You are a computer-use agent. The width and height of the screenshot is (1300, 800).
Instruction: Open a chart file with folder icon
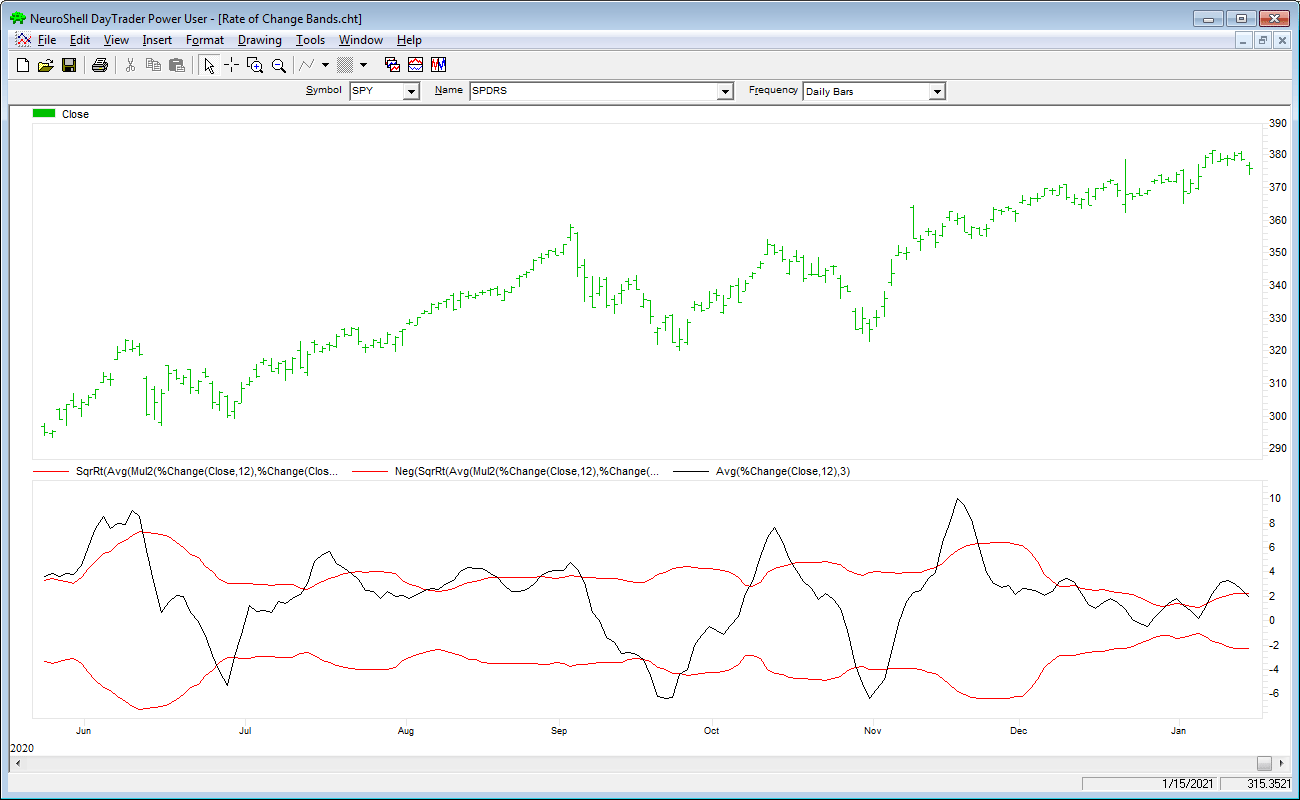[x=45, y=65]
